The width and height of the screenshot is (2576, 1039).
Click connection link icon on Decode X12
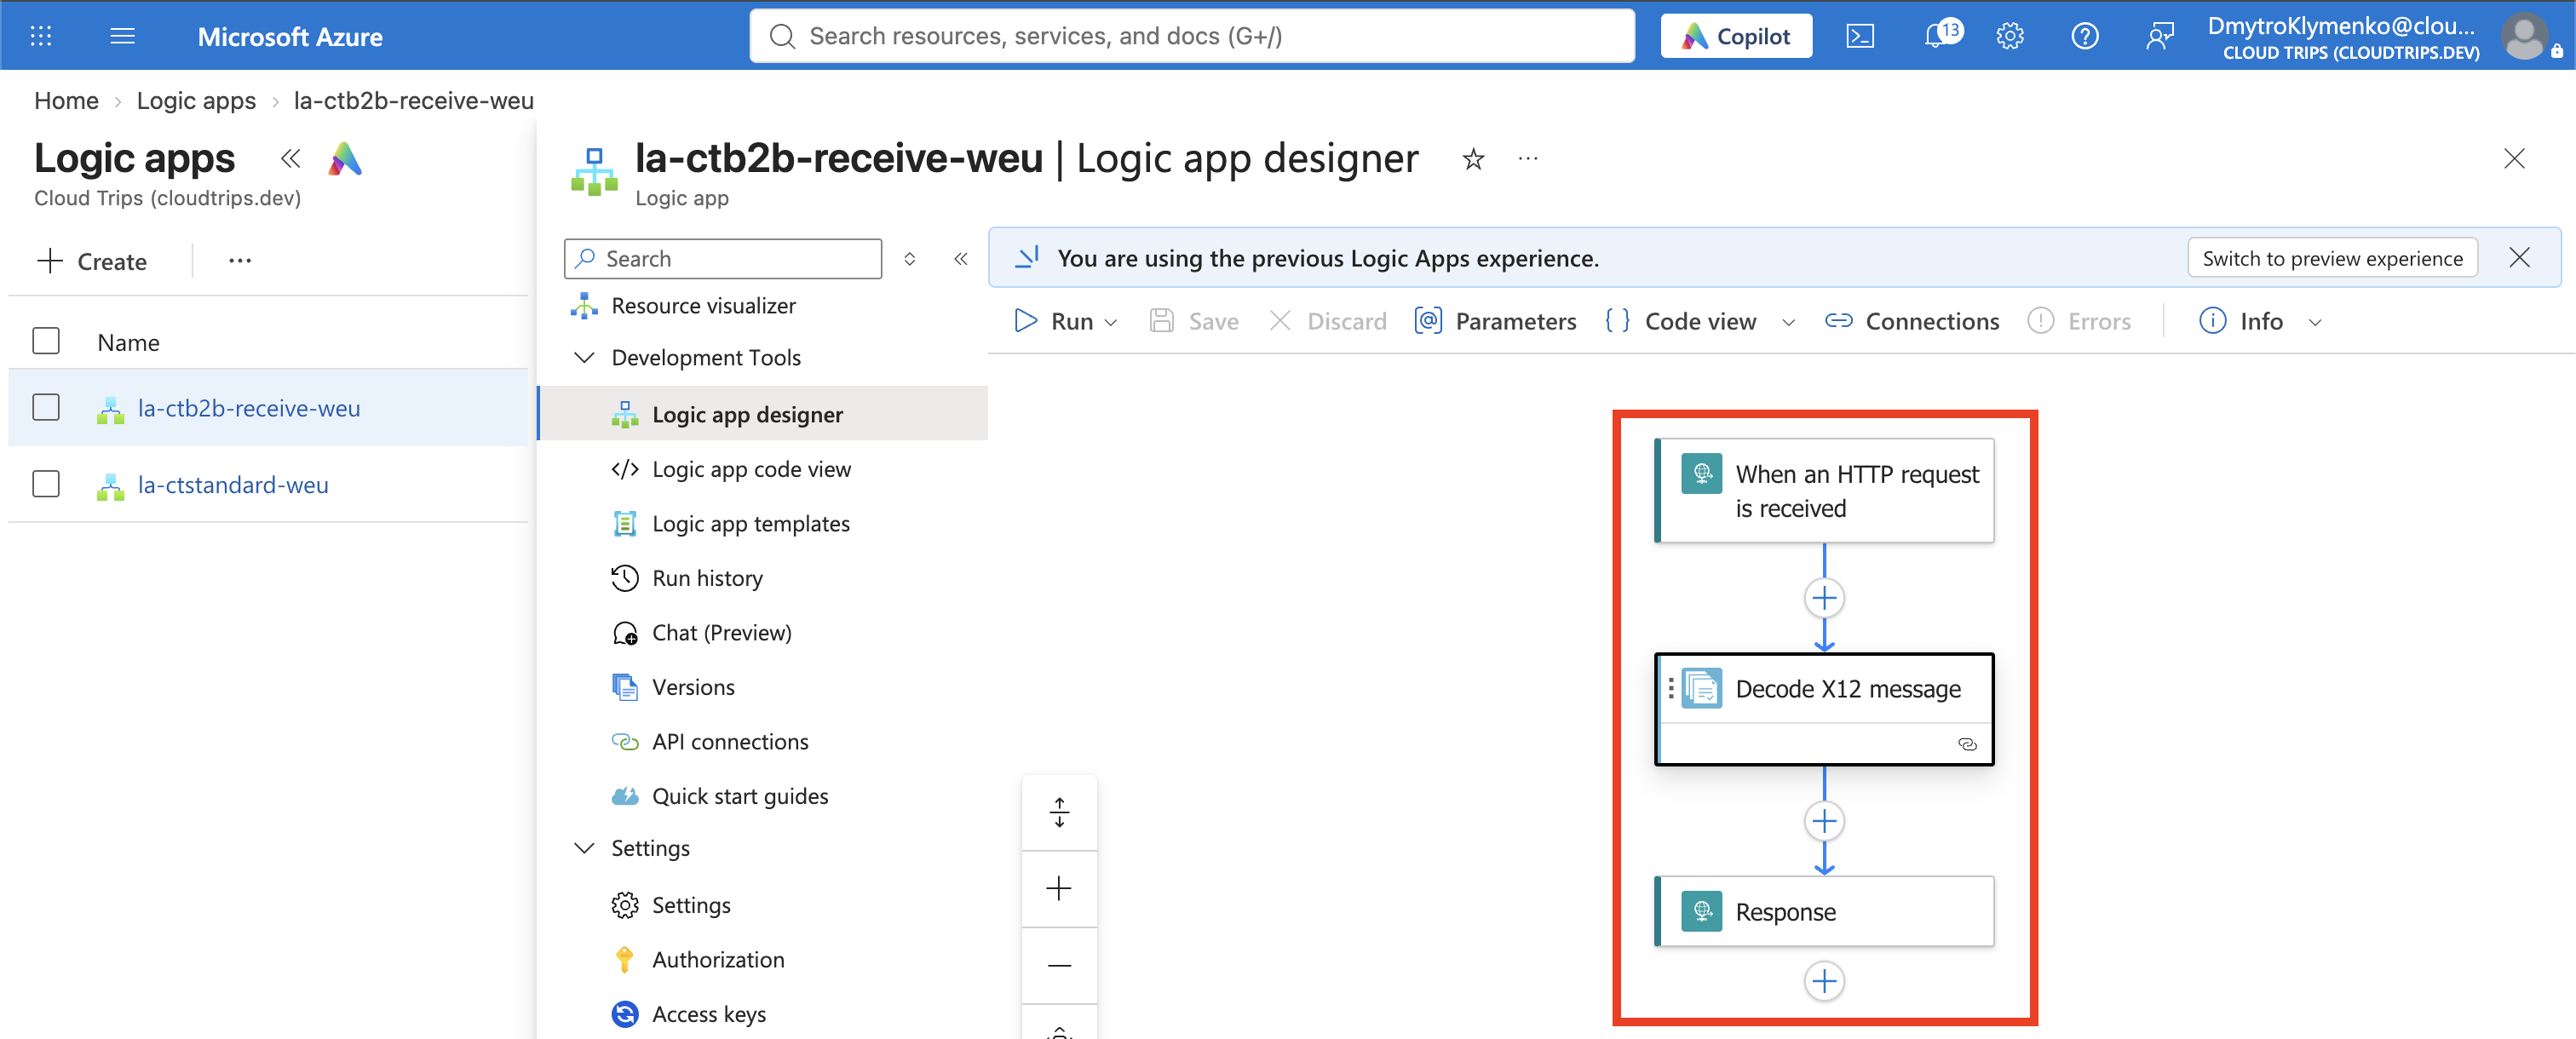[x=1966, y=744]
